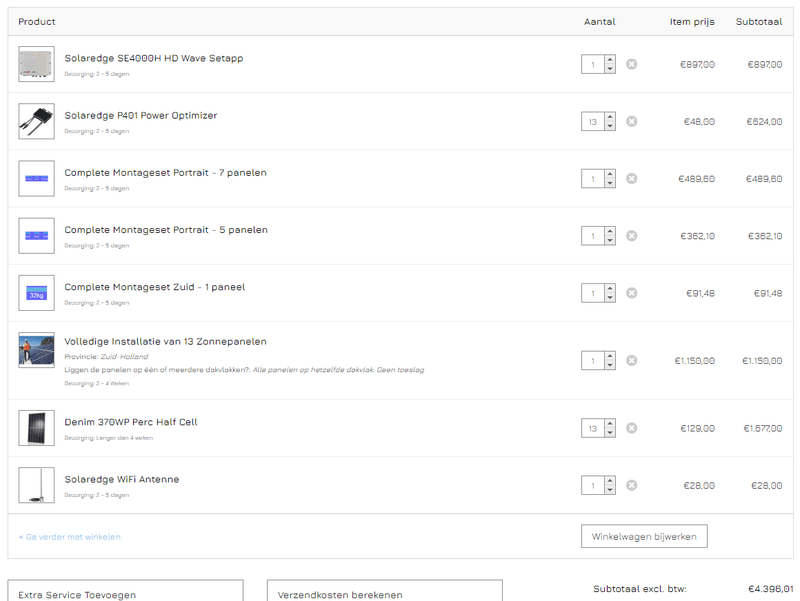Remove Solaredge SE4000H HD Wave Setapp item
The image size is (800, 601).
click(631, 64)
